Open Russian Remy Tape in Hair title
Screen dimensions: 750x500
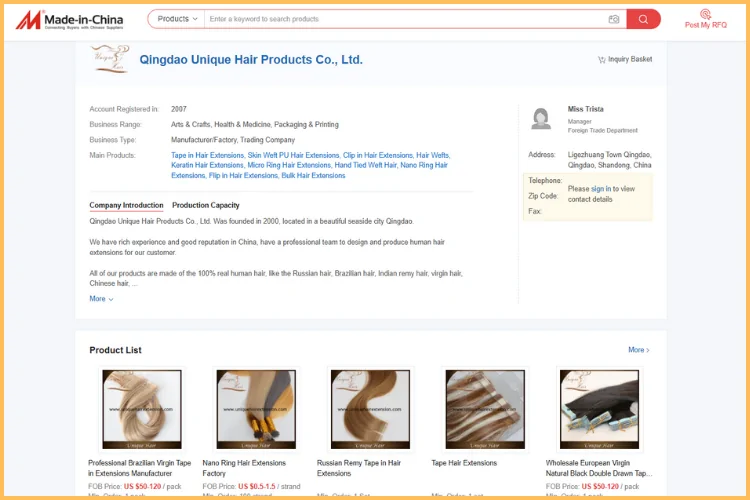359,468
